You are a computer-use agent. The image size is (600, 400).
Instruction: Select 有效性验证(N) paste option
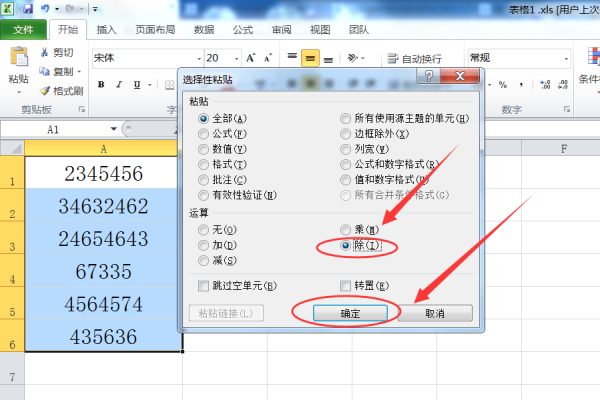click(x=237, y=195)
